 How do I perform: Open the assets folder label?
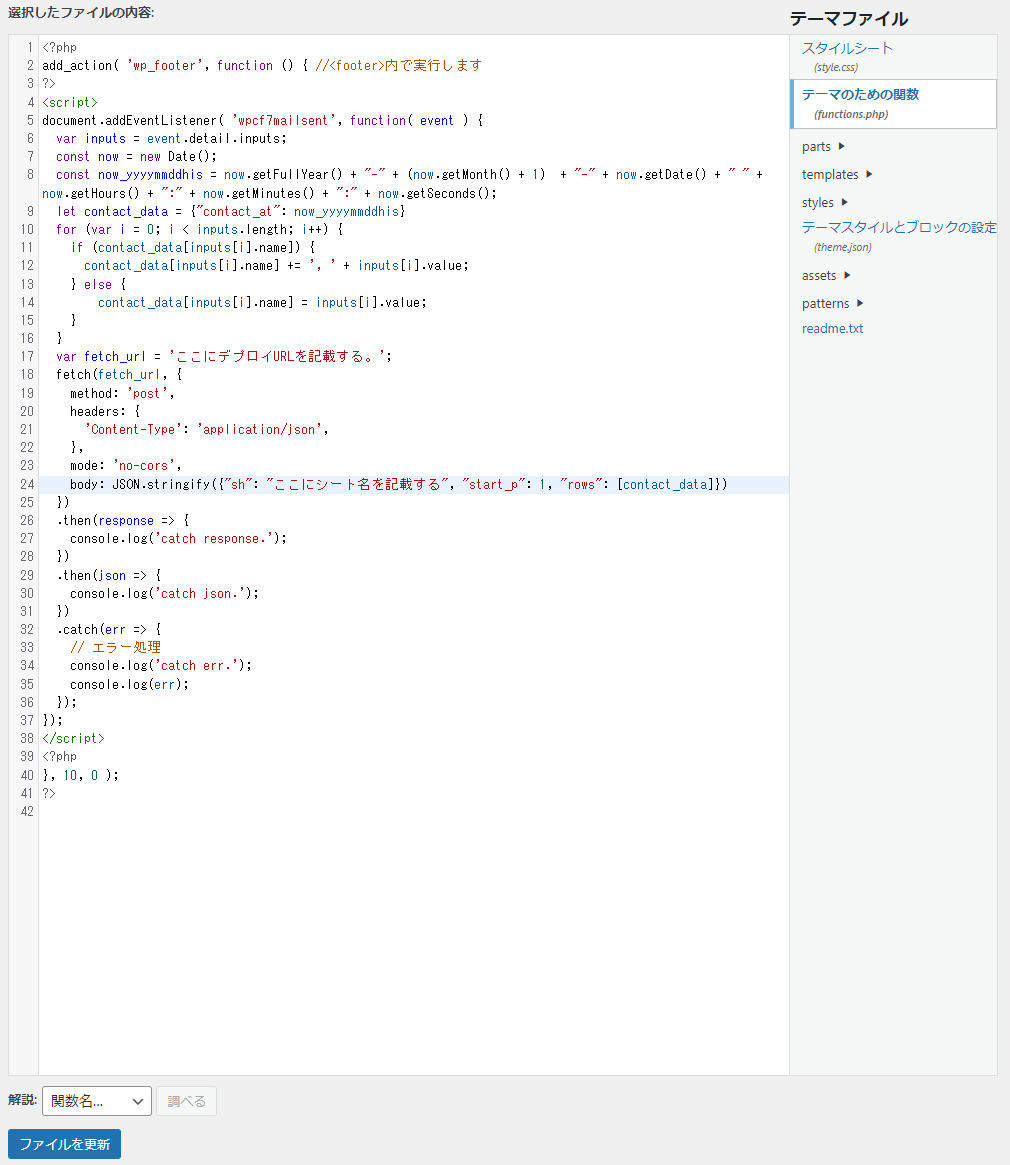pos(819,276)
